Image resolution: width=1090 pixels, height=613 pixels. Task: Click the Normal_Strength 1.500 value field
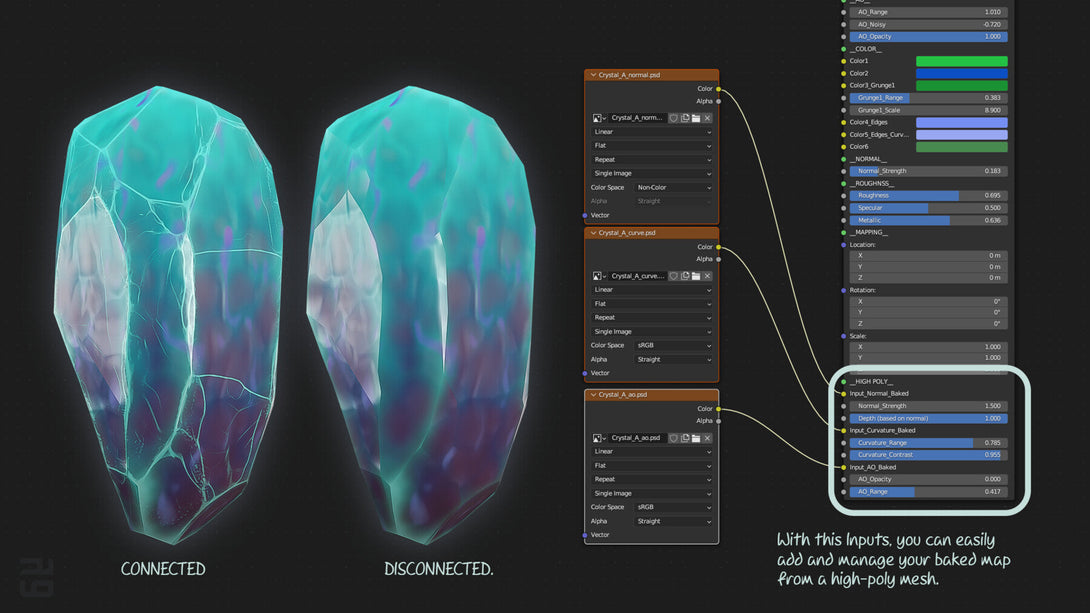(928, 406)
